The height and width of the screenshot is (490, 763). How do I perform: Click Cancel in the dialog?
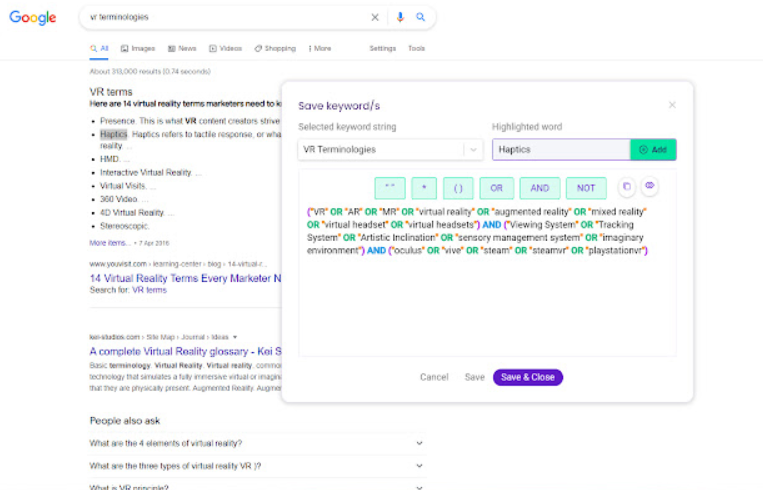point(434,377)
